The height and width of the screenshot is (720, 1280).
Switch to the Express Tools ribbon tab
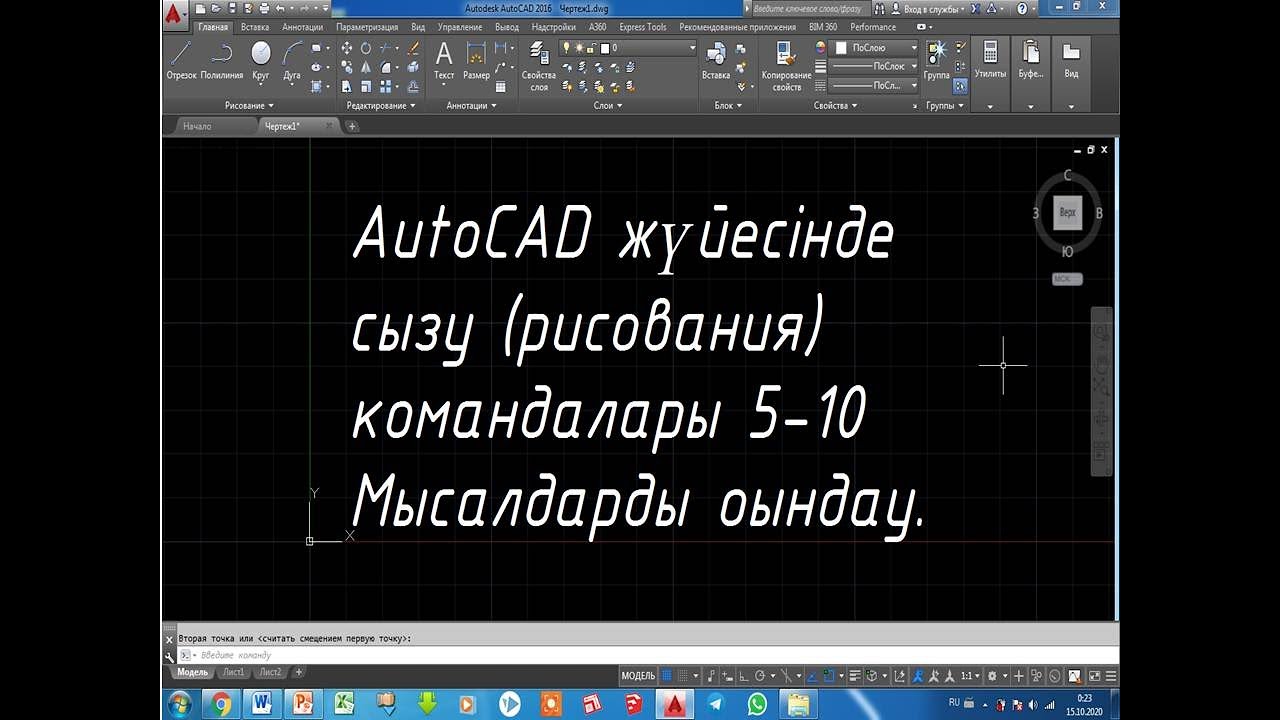click(x=643, y=27)
